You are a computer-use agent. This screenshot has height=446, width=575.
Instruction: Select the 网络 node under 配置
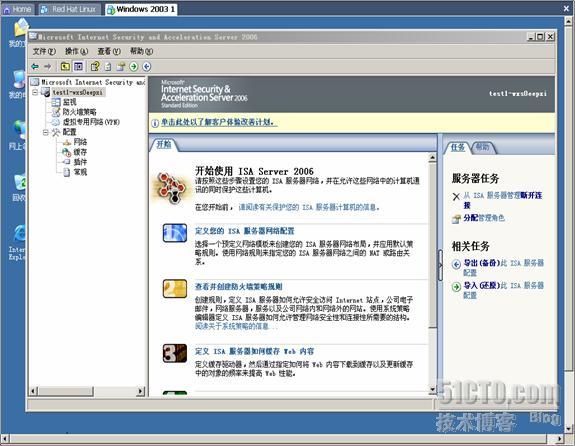[80, 142]
